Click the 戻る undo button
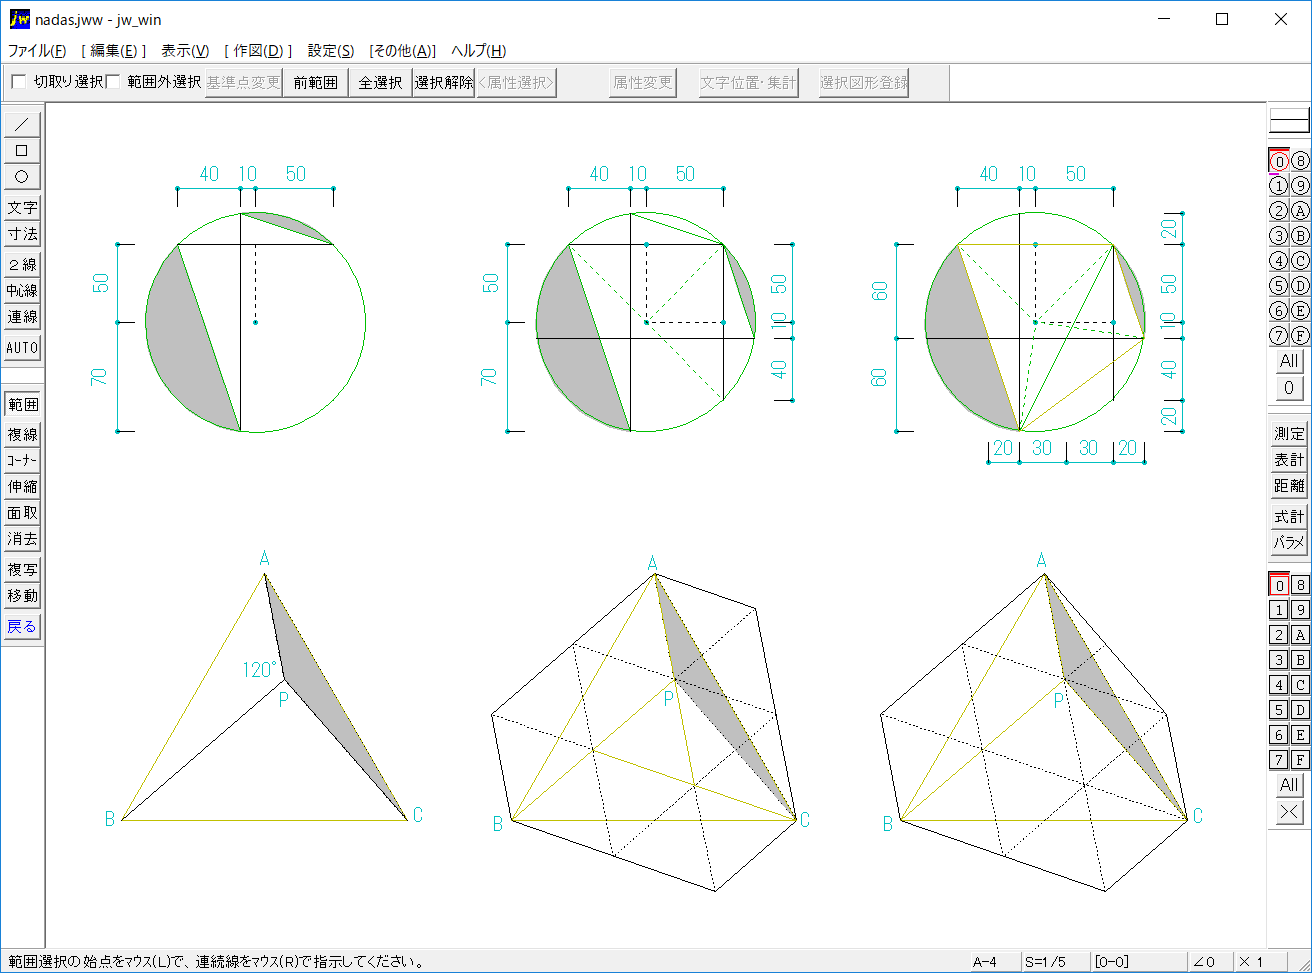 (22, 627)
